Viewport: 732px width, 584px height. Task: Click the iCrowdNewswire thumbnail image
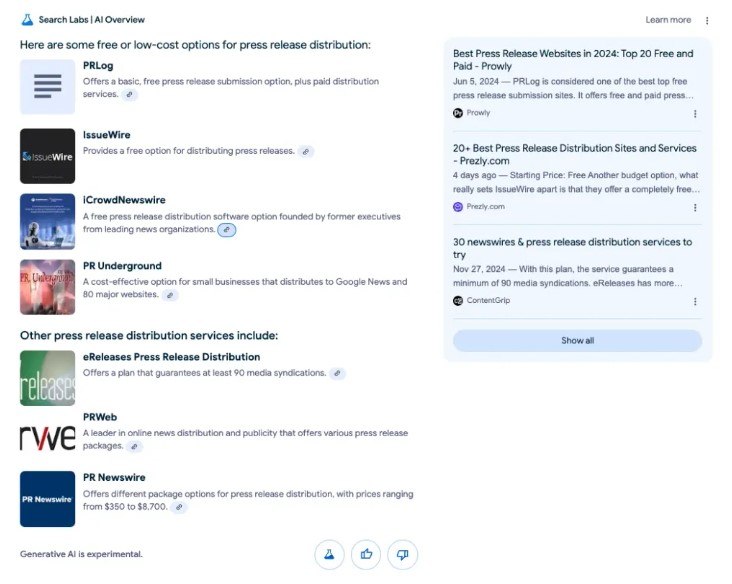[x=47, y=221]
